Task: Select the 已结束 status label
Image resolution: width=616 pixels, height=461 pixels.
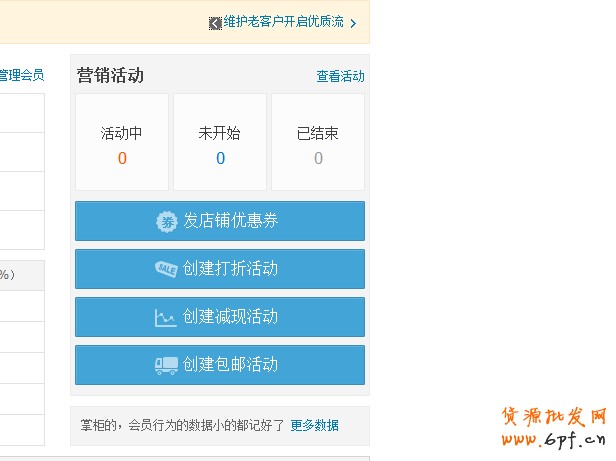Action: tap(318, 133)
